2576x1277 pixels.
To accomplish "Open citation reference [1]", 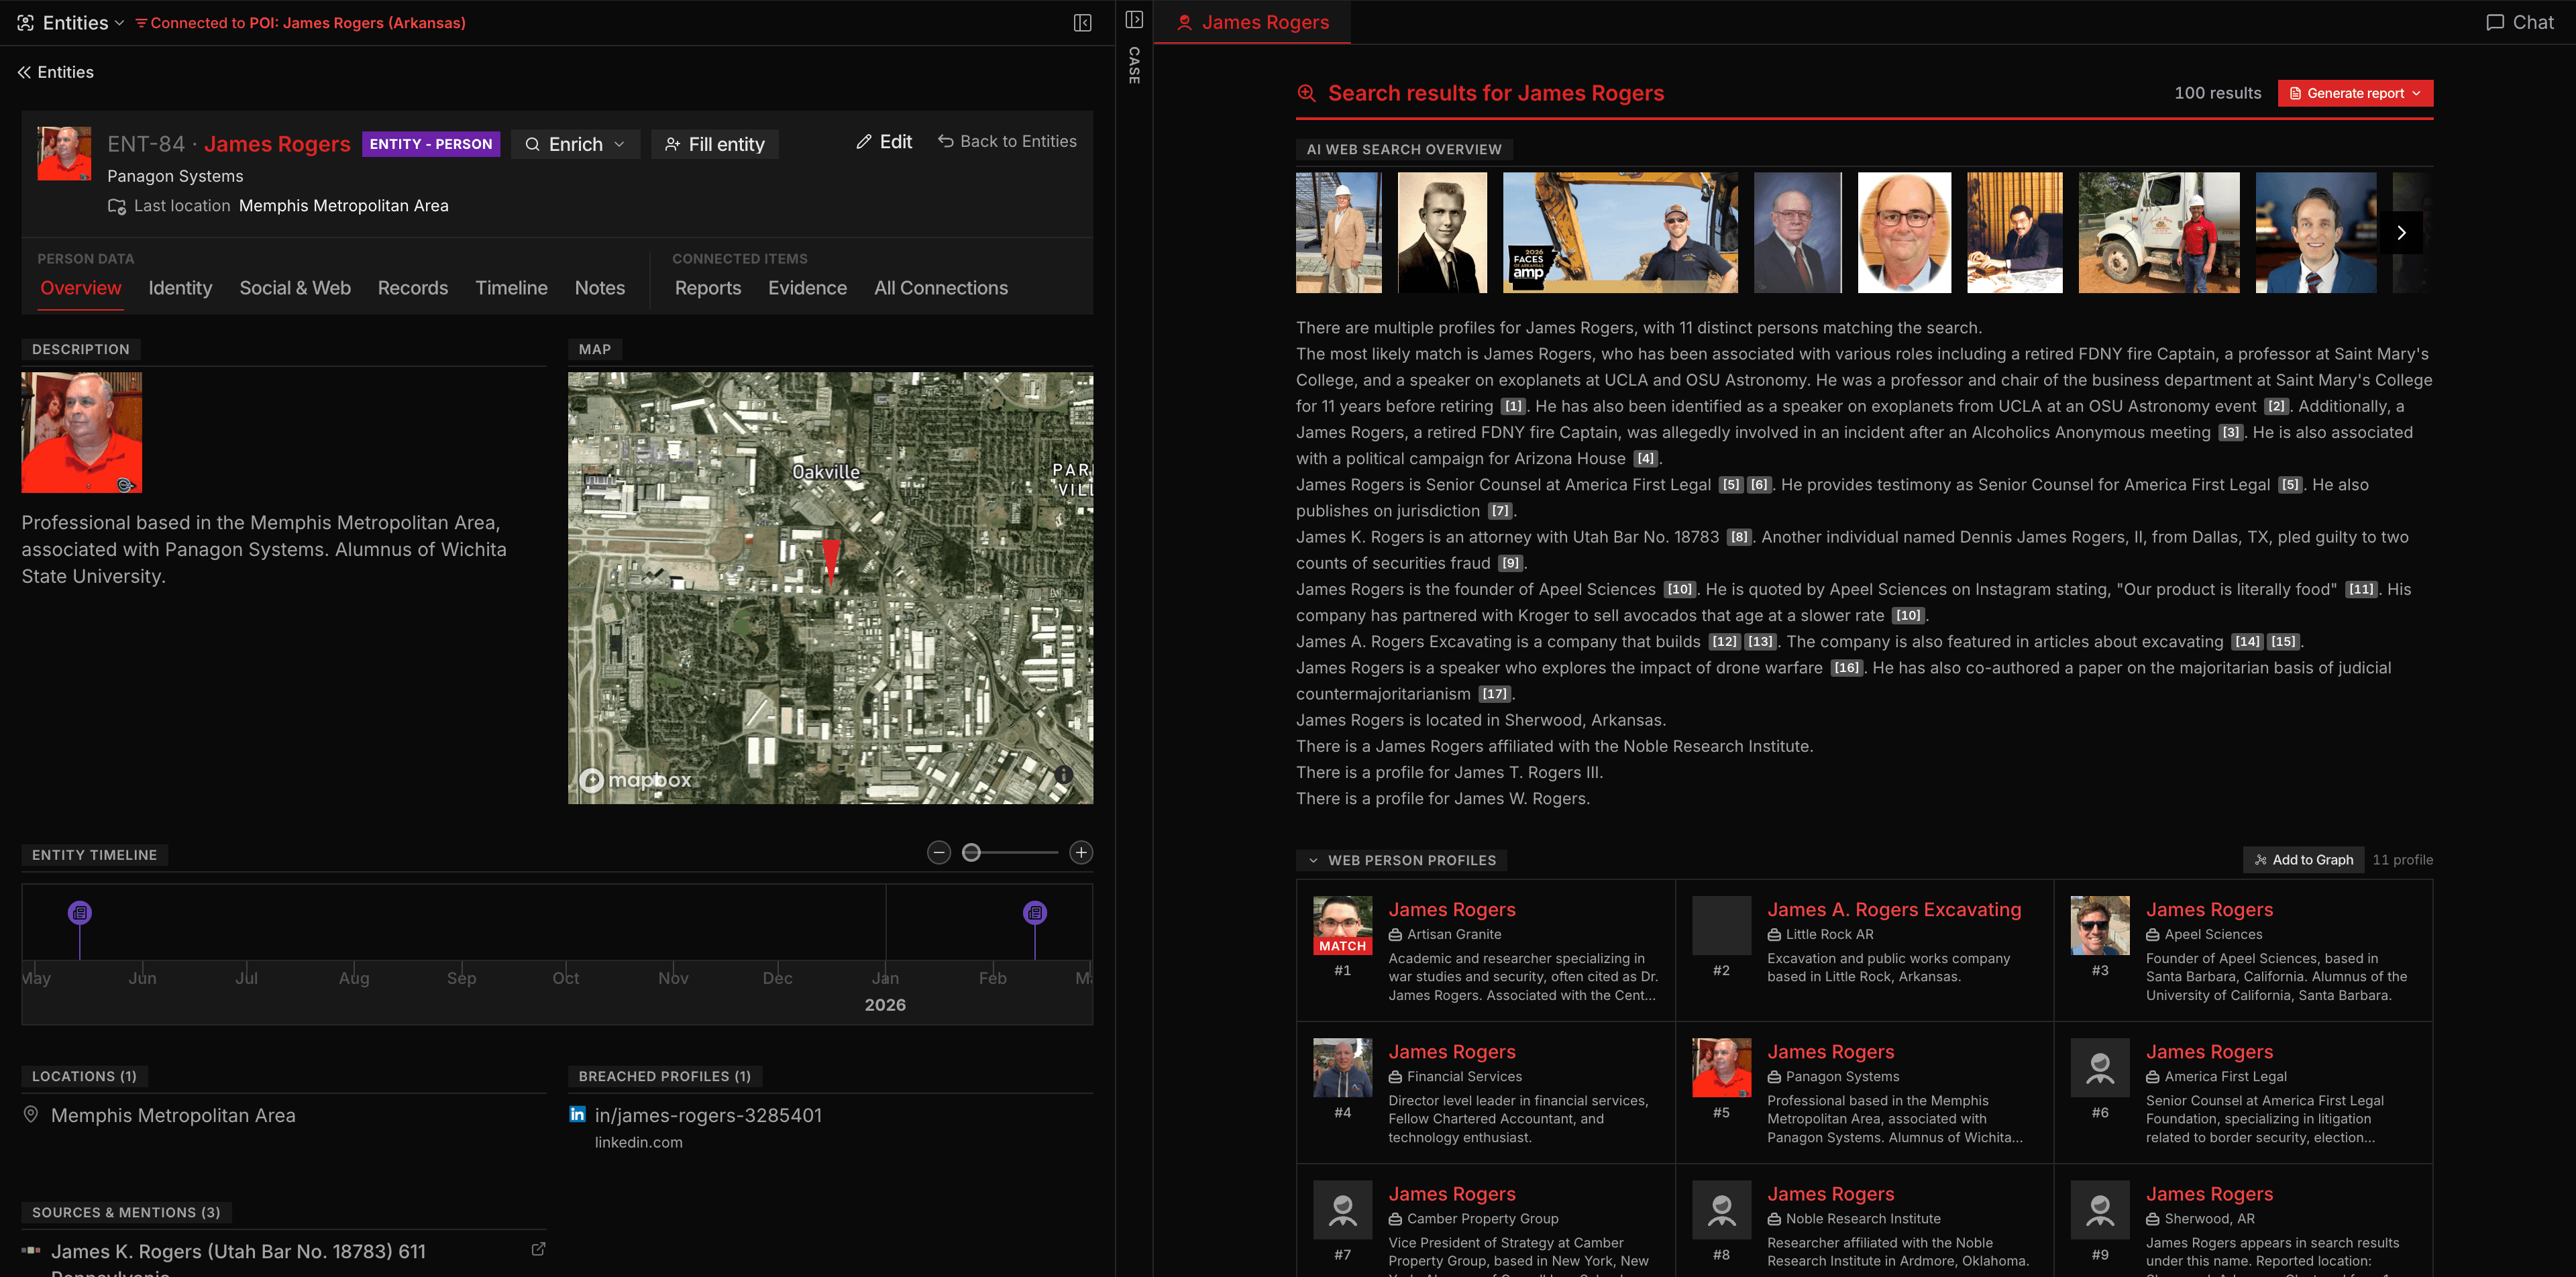I will (x=1513, y=406).
